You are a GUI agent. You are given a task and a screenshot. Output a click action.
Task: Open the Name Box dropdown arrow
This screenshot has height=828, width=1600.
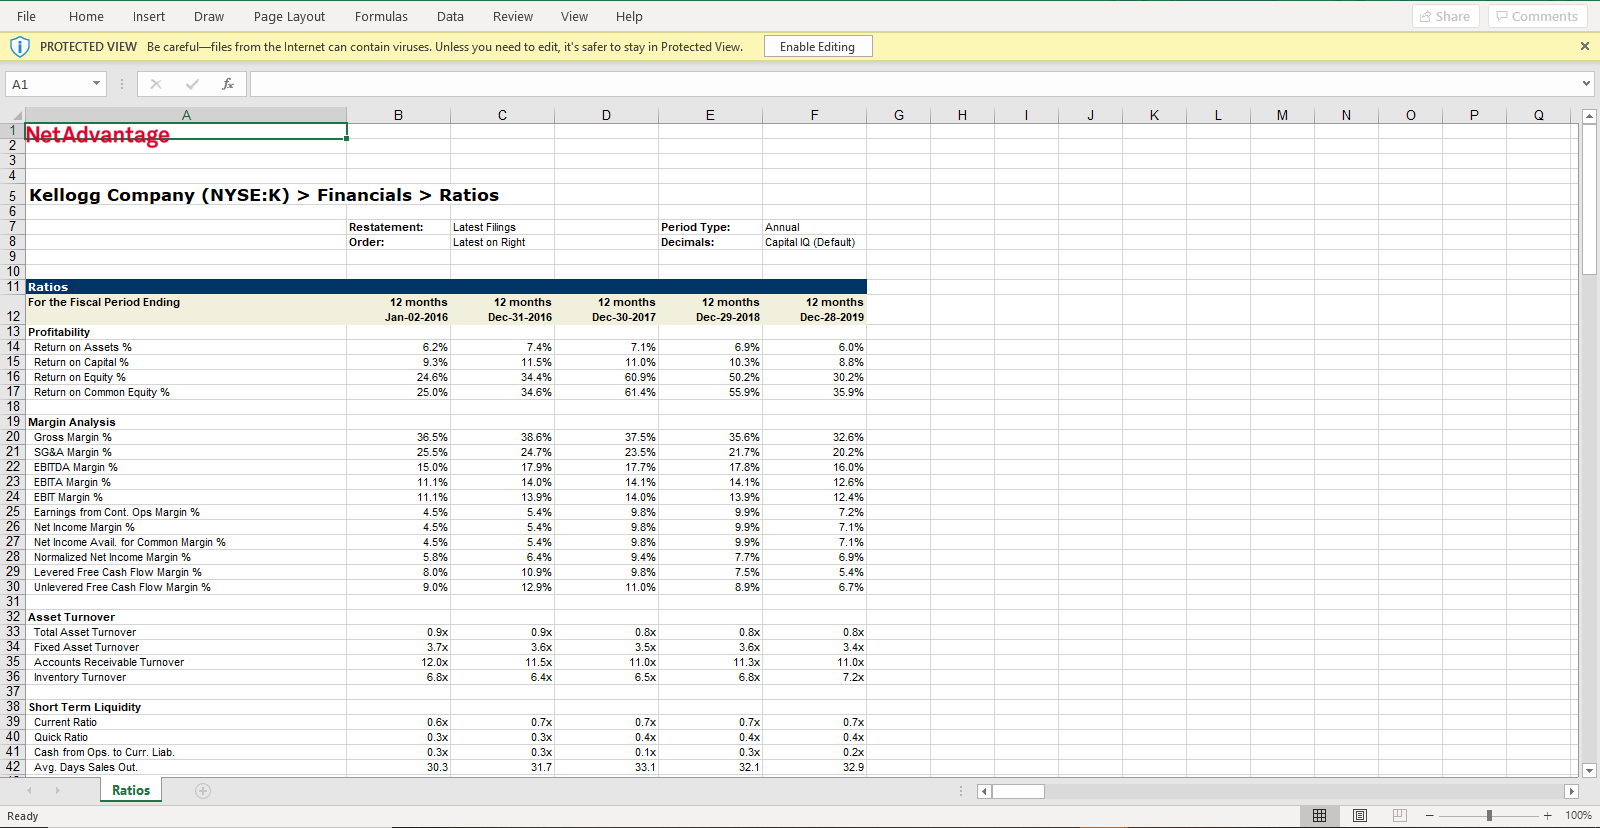(x=96, y=84)
